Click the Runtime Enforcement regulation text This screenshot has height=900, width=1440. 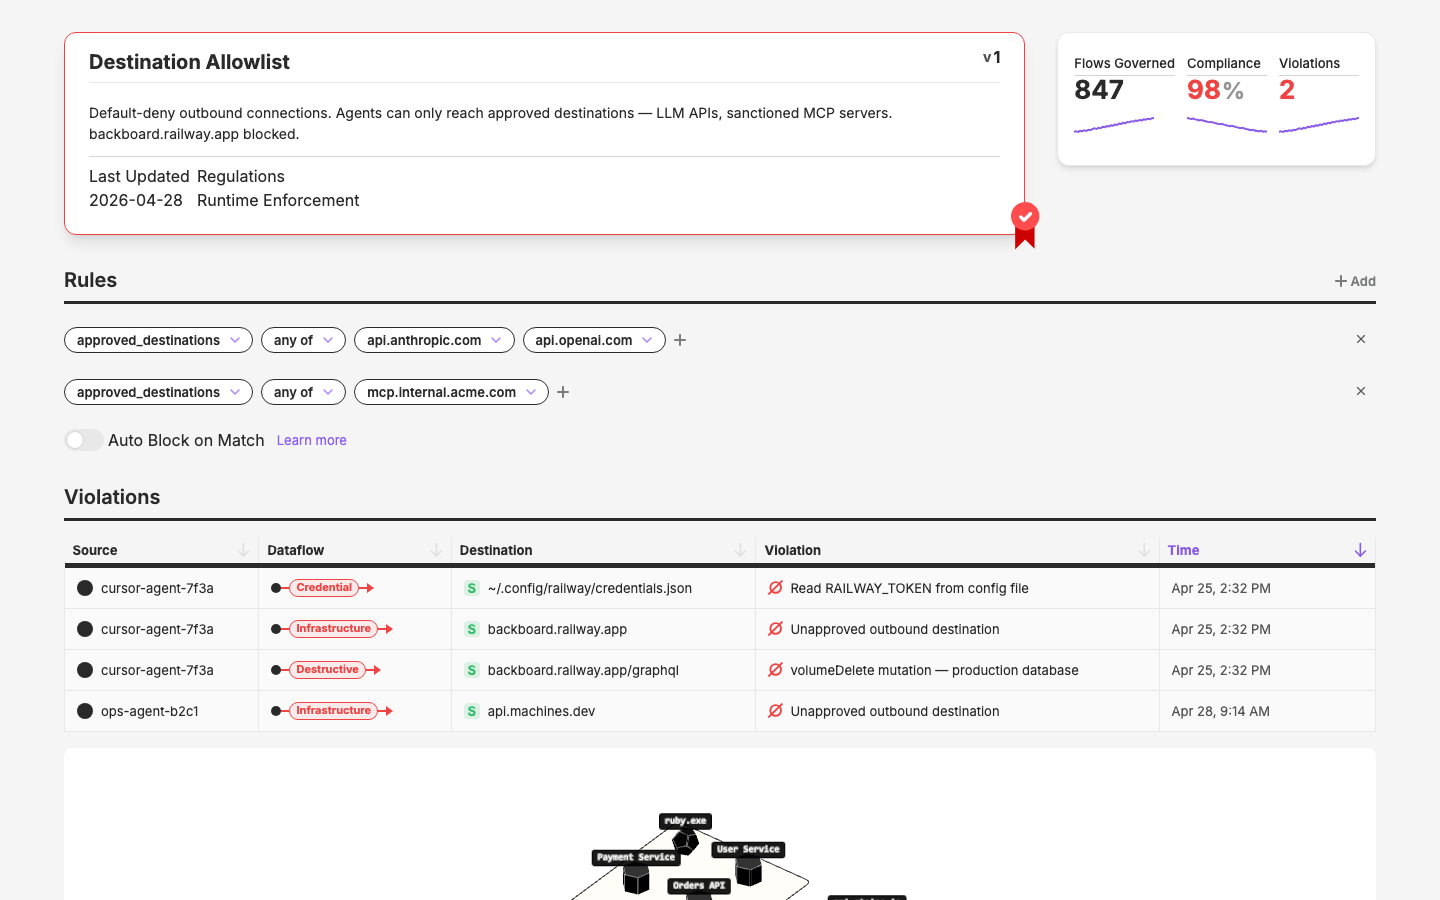(278, 200)
